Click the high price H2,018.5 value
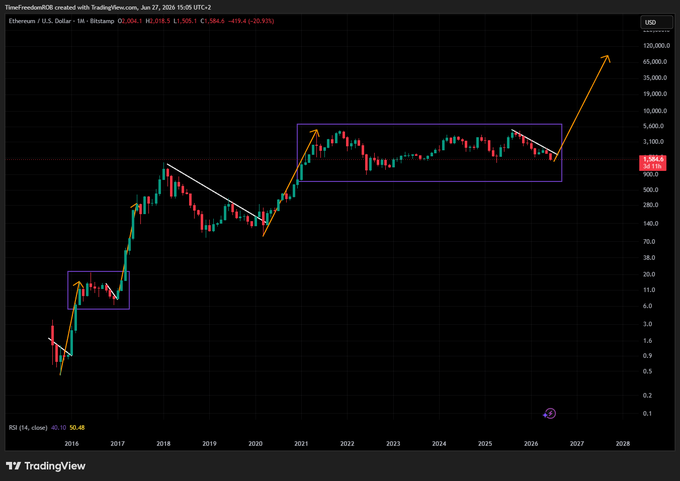Viewport: 680px width, 481px height. (x=158, y=21)
